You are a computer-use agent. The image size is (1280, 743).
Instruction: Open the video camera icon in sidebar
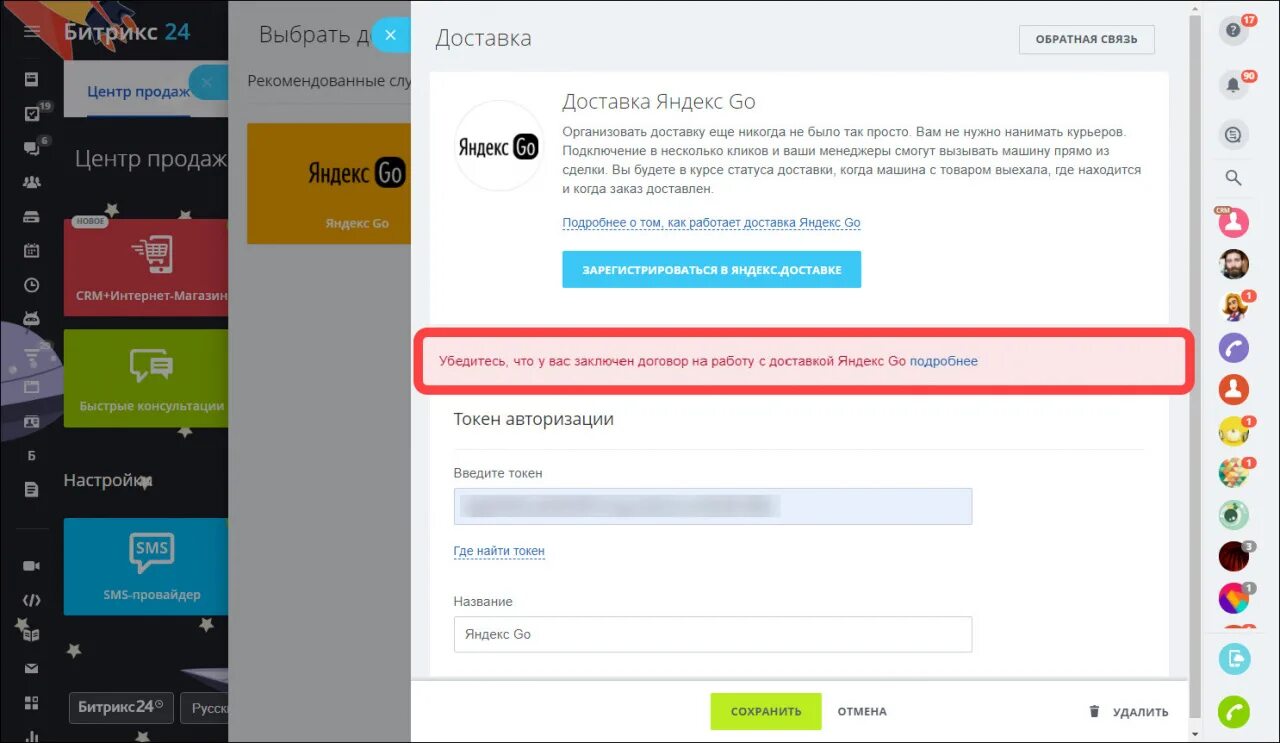click(x=32, y=566)
